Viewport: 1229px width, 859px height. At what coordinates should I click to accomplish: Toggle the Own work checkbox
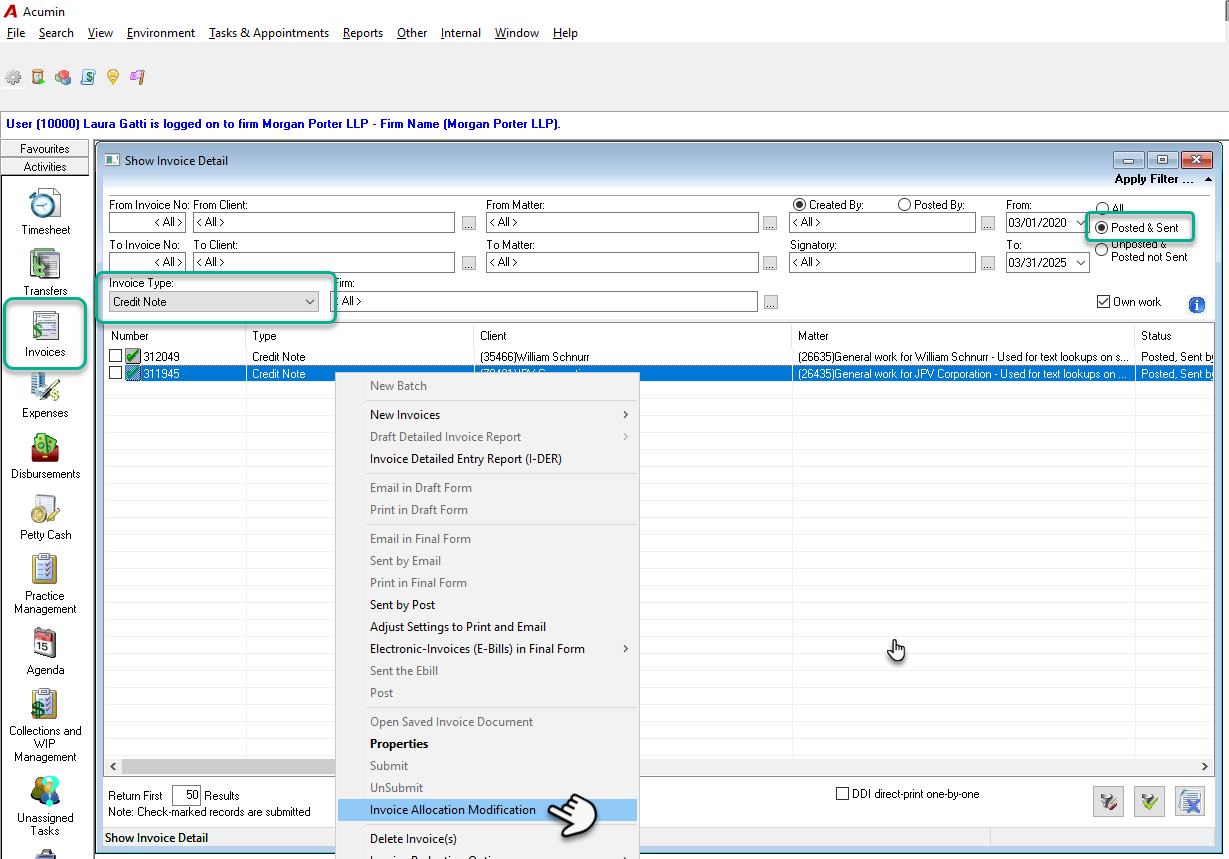[x=1103, y=302]
